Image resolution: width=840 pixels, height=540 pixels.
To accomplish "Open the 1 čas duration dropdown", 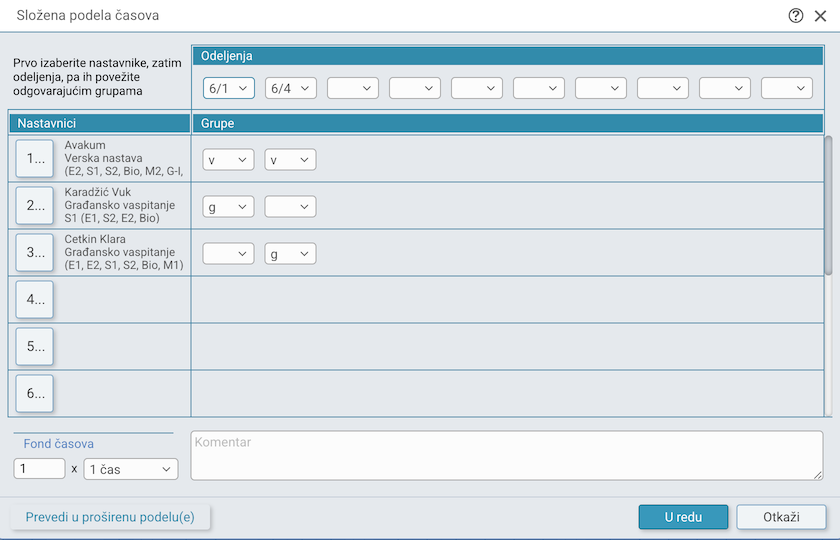I will tap(131, 469).
